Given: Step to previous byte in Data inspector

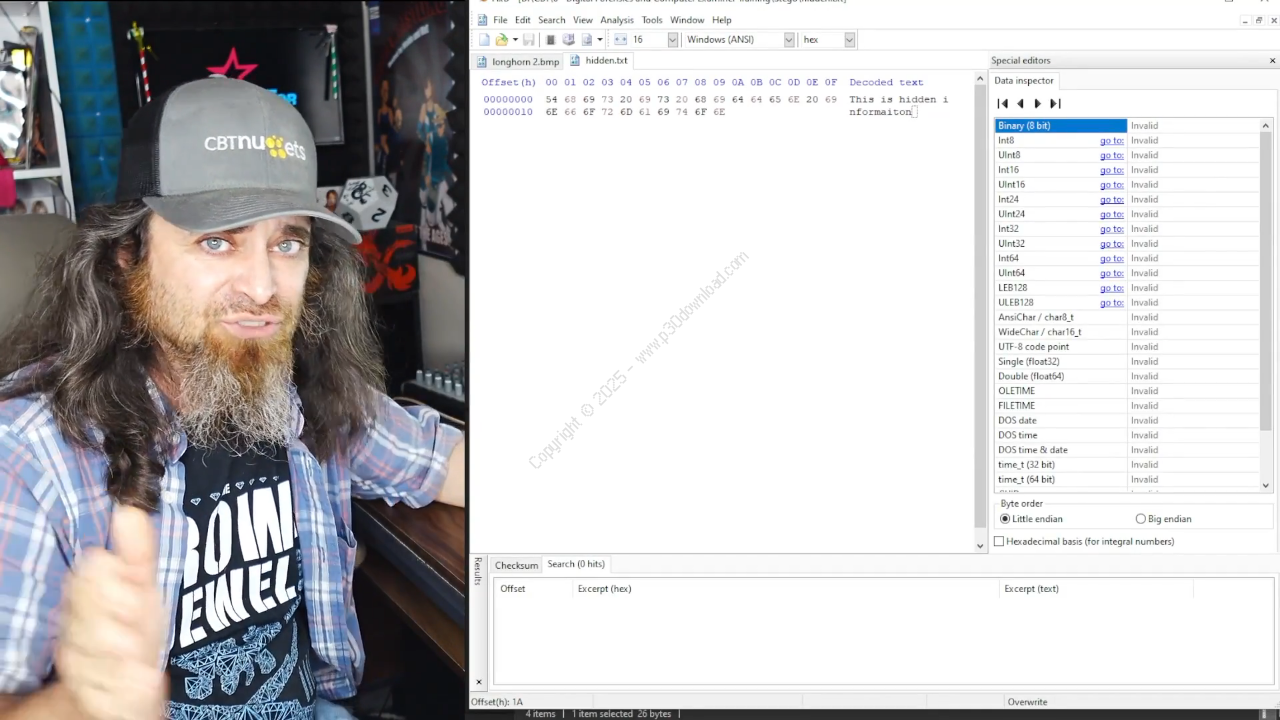Looking at the screenshot, I should [x=1020, y=103].
